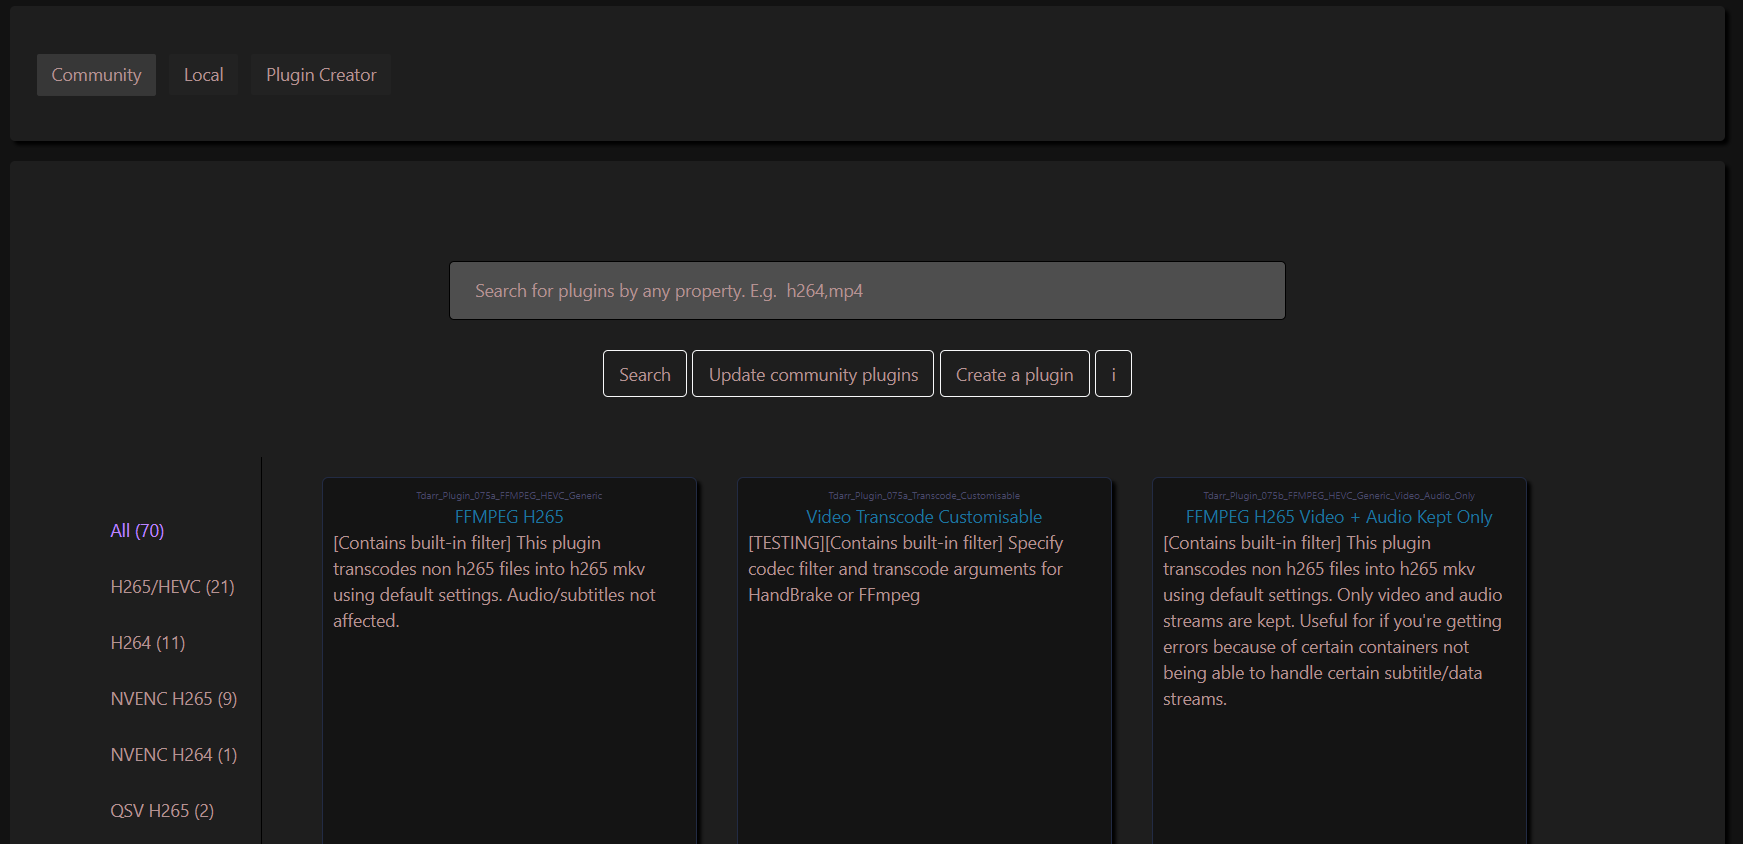Click text 'being able to handle certain subtitle/data'
Image resolution: width=1743 pixels, height=844 pixels.
(1322, 673)
